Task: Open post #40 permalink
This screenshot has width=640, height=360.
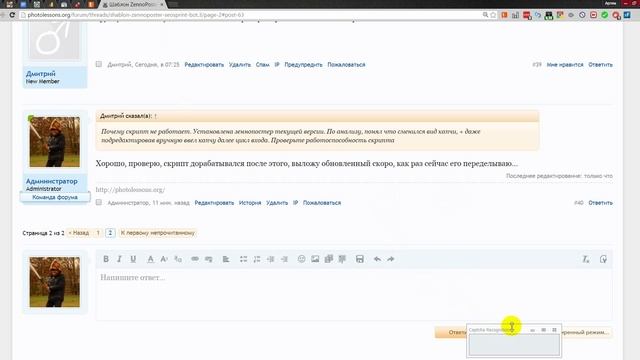Action: pyautogui.click(x=578, y=203)
